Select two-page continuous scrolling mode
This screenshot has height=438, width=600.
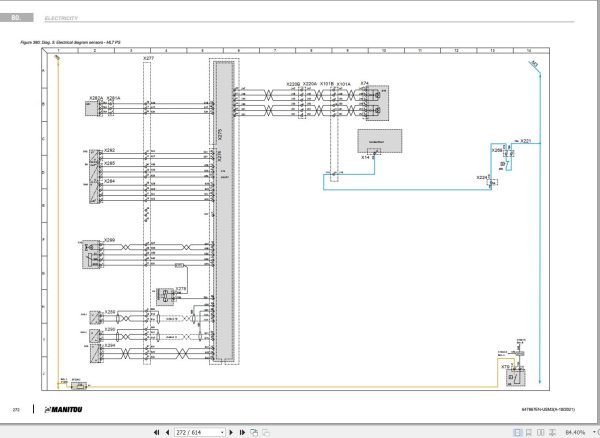pyautogui.click(x=552, y=432)
